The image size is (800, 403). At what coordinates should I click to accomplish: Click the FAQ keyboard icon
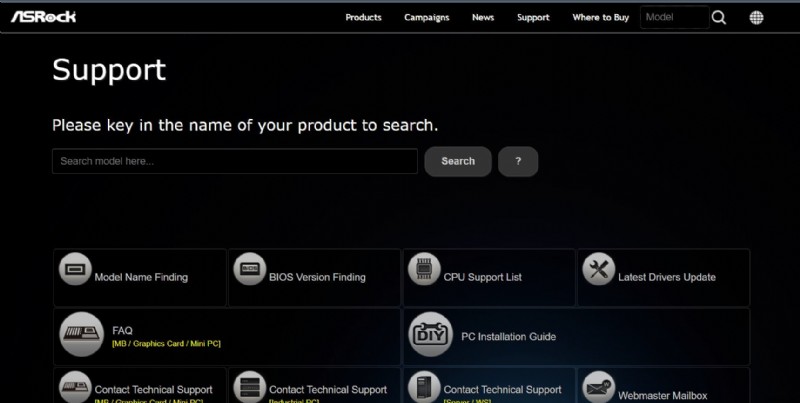click(x=82, y=334)
